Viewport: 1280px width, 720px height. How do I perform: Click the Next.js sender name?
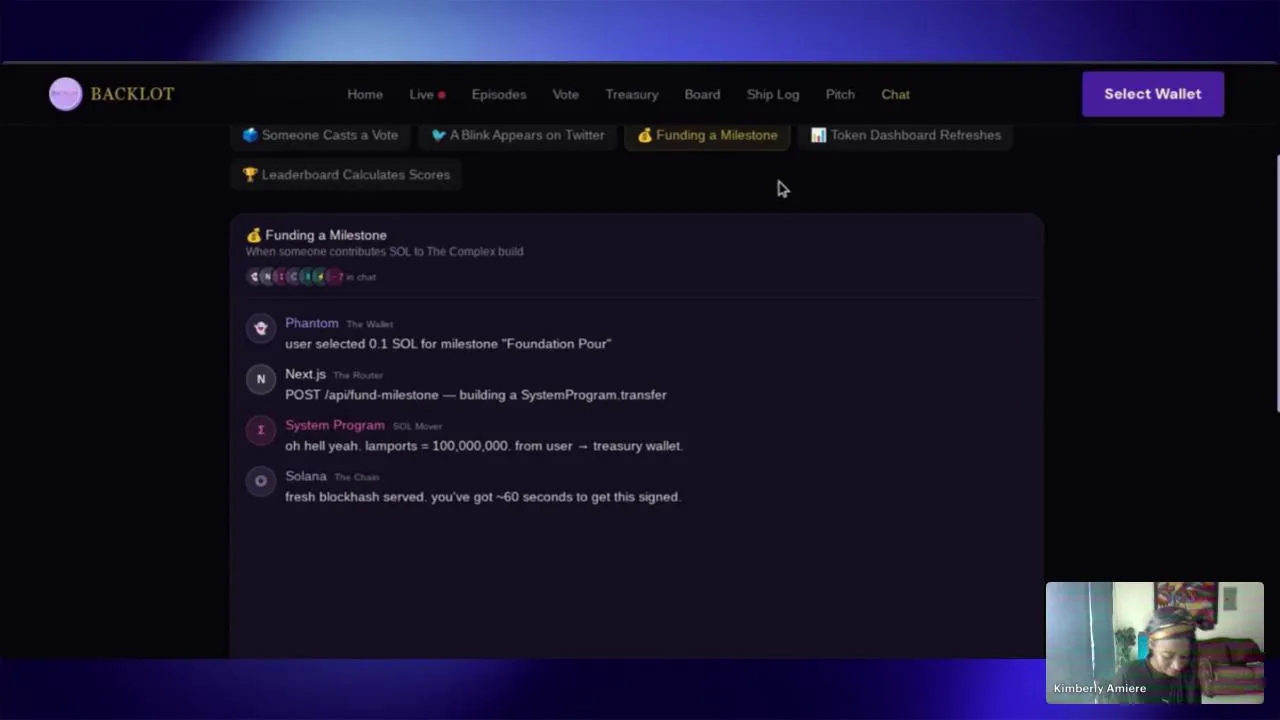pos(305,374)
